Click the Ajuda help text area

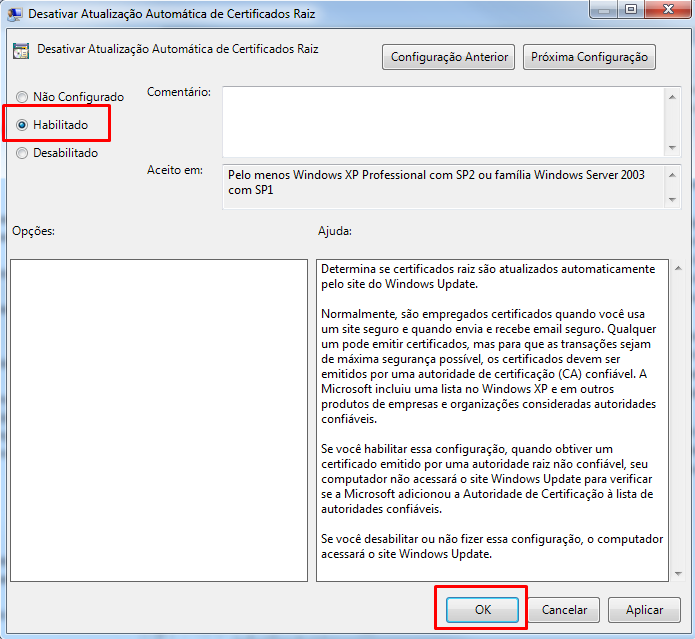(x=488, y=420)
